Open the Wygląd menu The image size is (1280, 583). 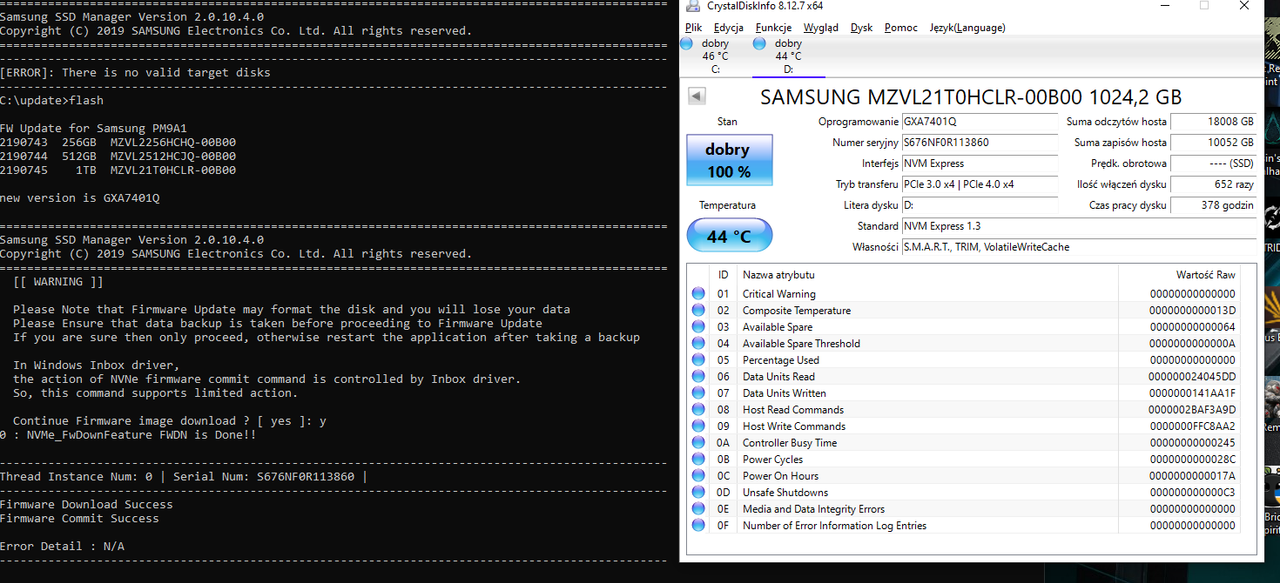[x=821, y=27]
